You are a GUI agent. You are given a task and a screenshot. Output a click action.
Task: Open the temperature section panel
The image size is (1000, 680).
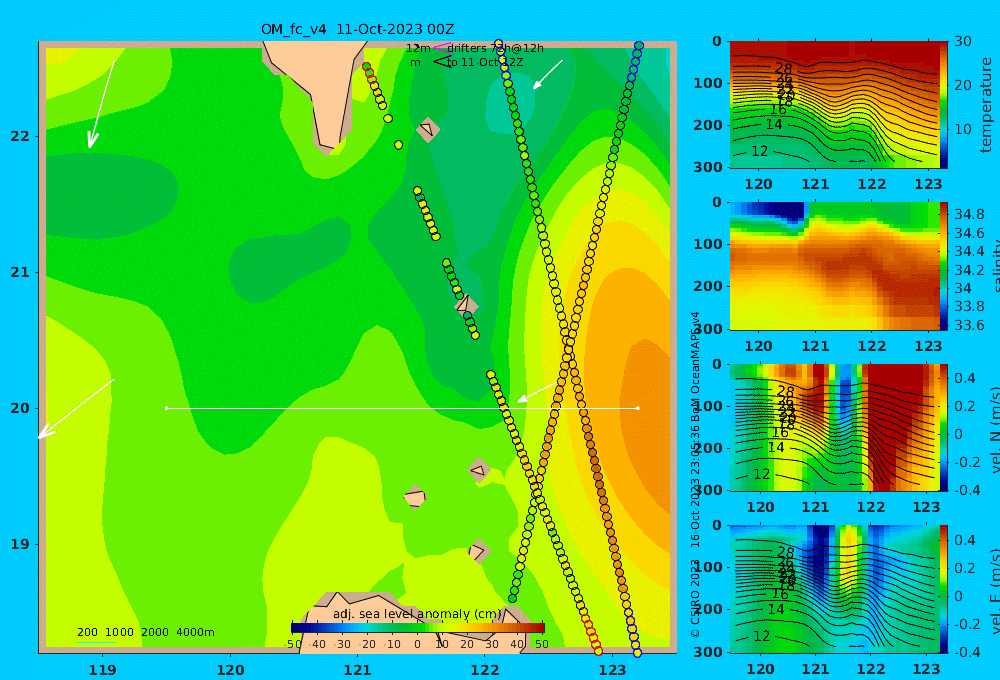tap(834, 105)
